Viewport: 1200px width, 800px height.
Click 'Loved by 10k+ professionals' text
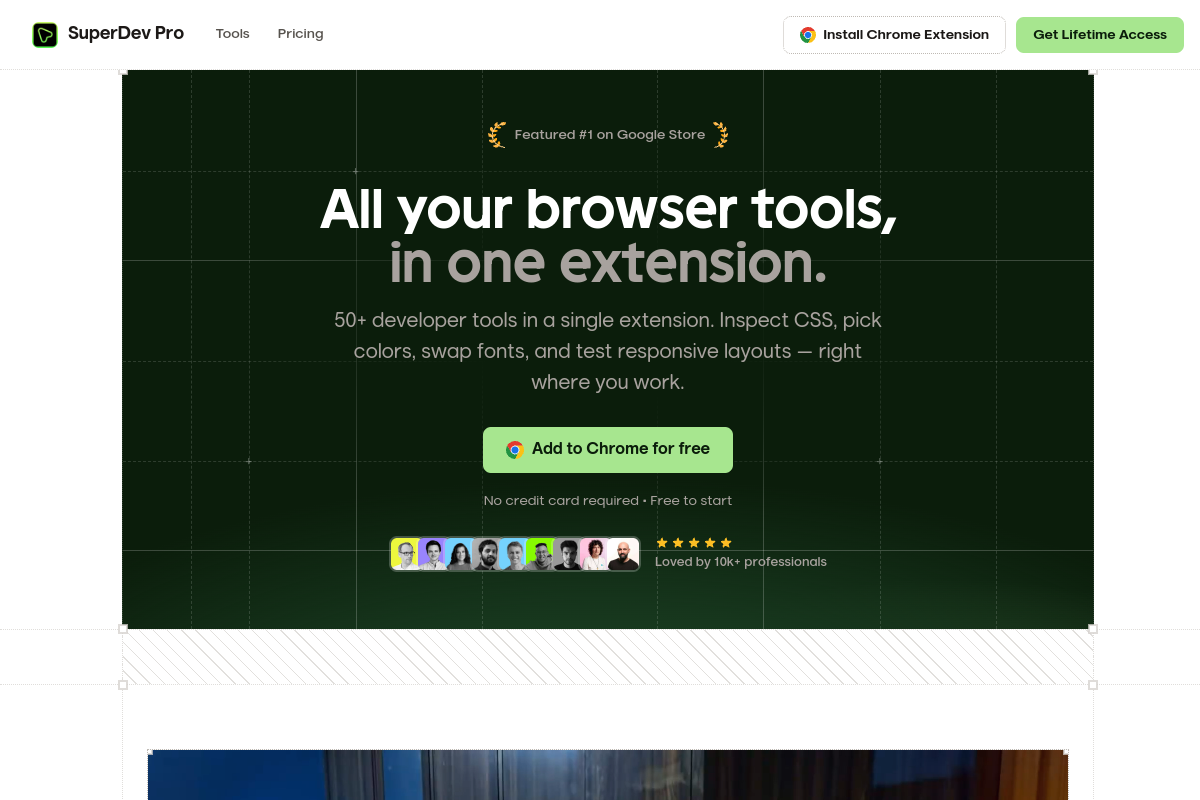click(x=741, y=562)
